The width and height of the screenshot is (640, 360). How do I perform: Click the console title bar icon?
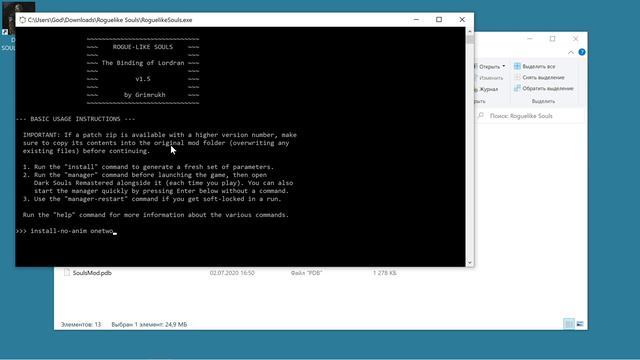(22, 20)
